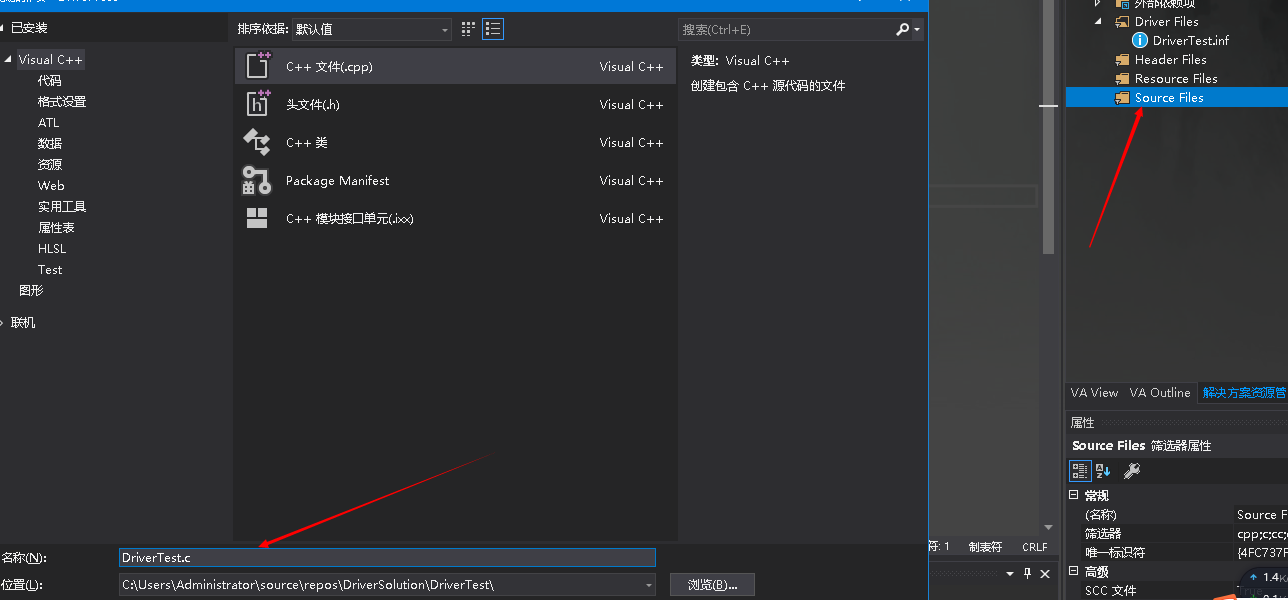Sort properties alphabetically icon
Image resolution: width=1288 pixels, height=600 pixels.
coord(1104,470)
